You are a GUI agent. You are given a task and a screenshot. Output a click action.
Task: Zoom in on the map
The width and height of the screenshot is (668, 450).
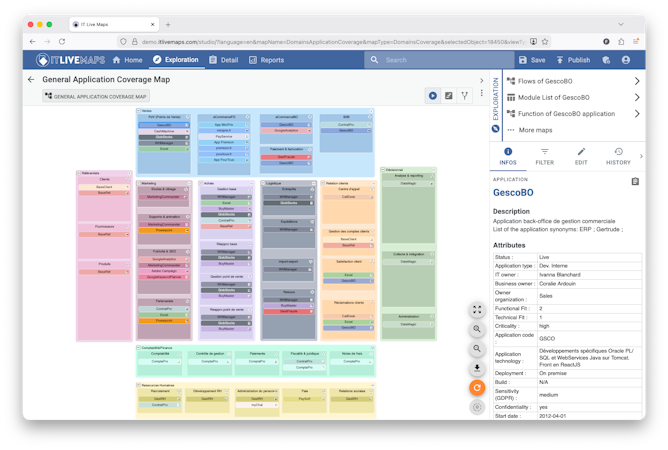477,329
